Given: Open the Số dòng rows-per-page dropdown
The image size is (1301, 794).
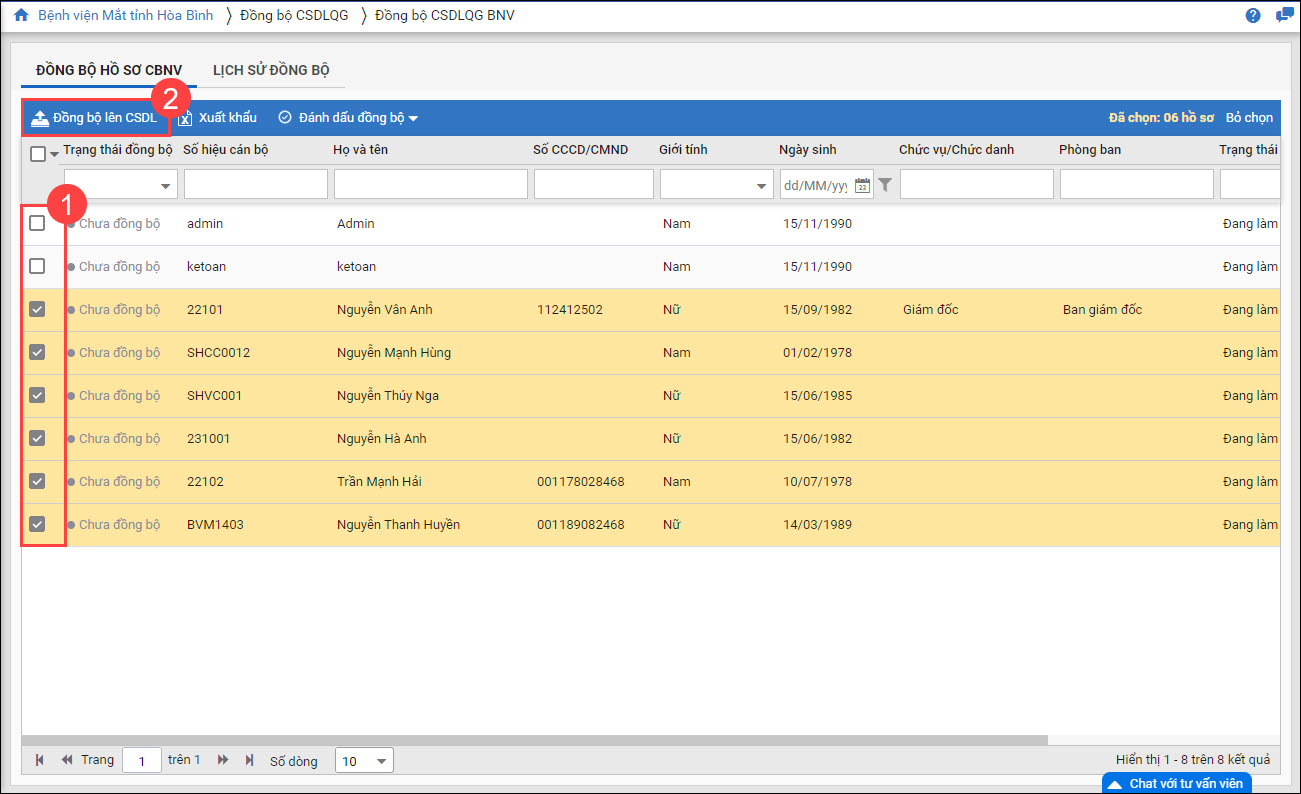Looking at the screenshot, I should pos(364,761).
